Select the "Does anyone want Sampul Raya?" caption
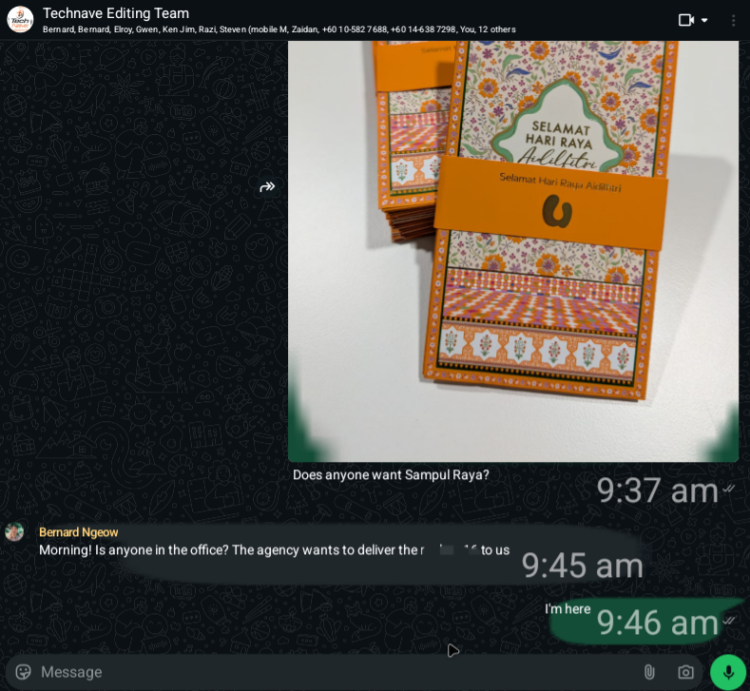 (x=391, y=475)
